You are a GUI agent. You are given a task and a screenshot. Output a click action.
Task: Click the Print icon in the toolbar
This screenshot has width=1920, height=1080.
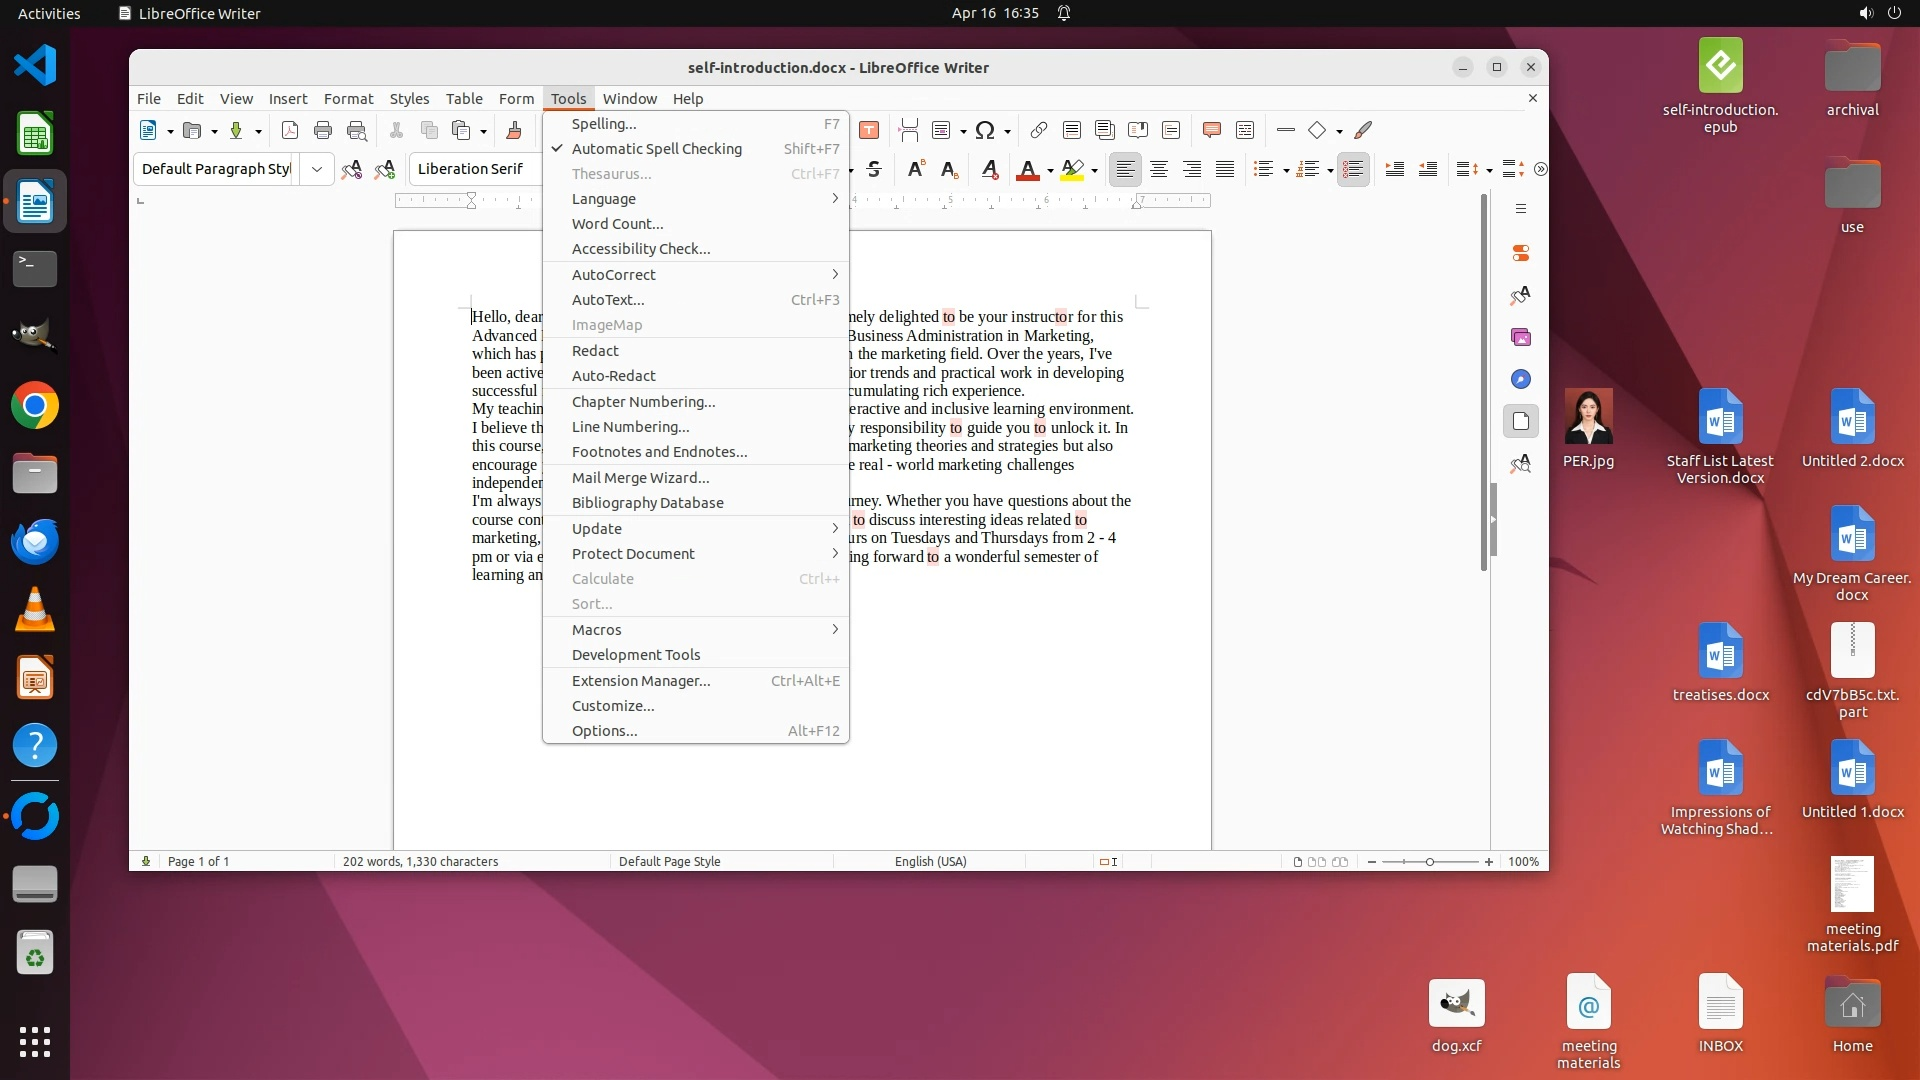tap(322, 130)
